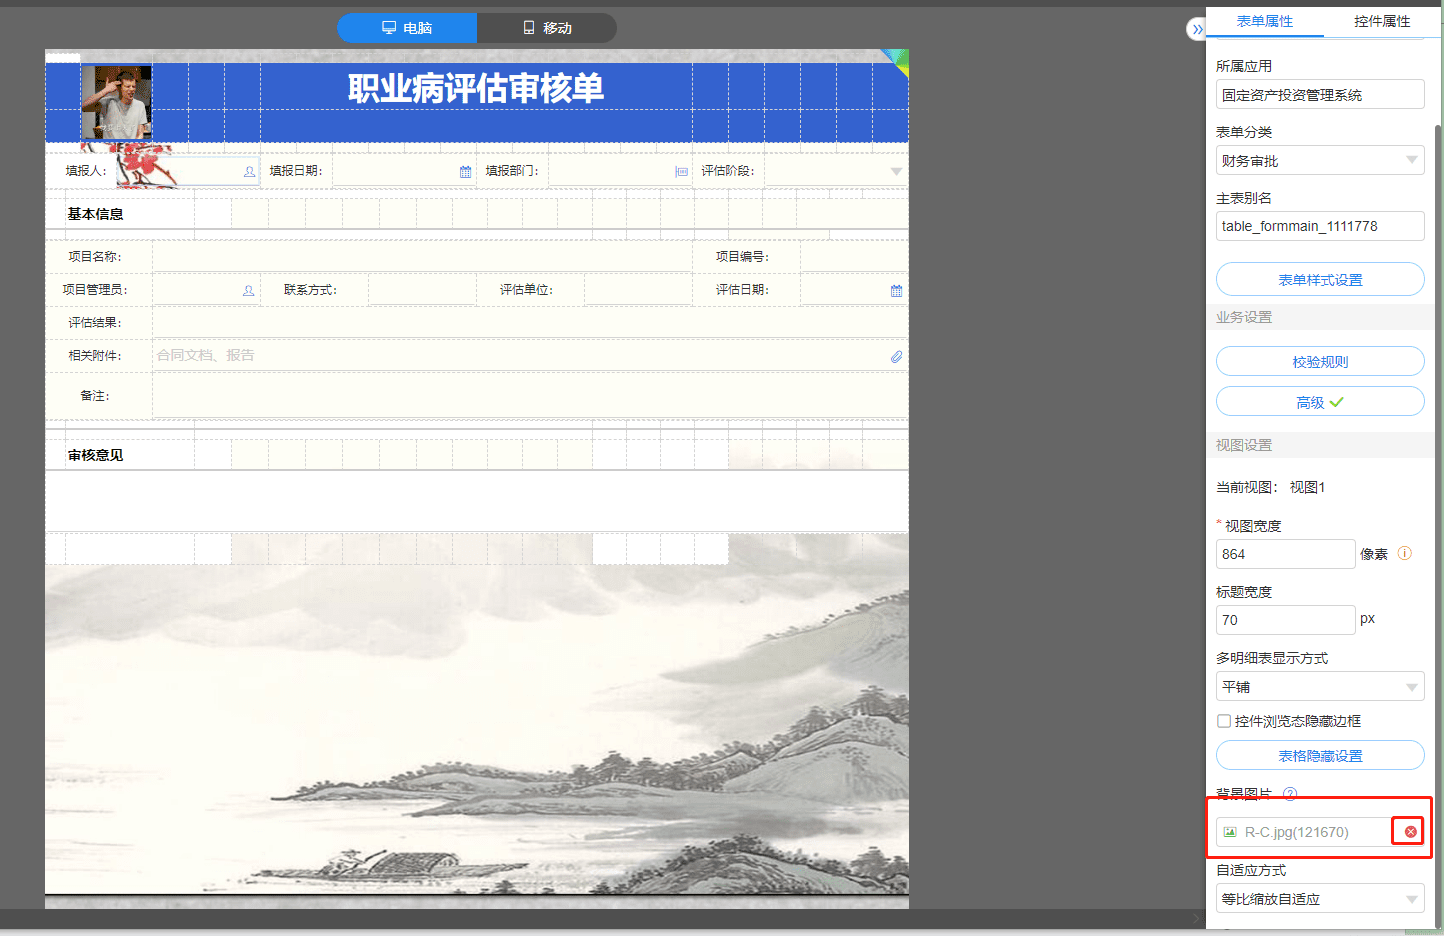
Task: Click the 审核意见 section heading
Action: (96, 455)
